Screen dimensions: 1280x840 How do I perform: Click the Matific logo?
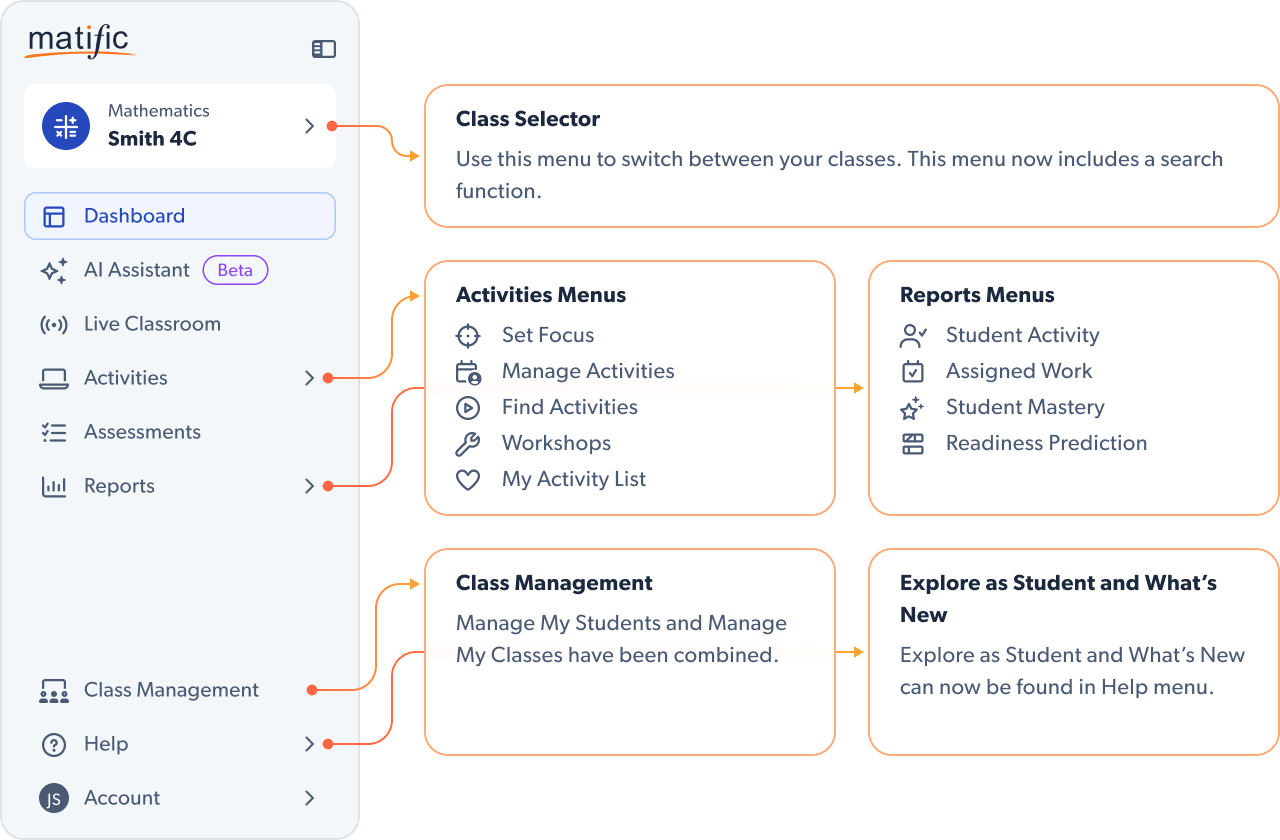pos(79,41)
